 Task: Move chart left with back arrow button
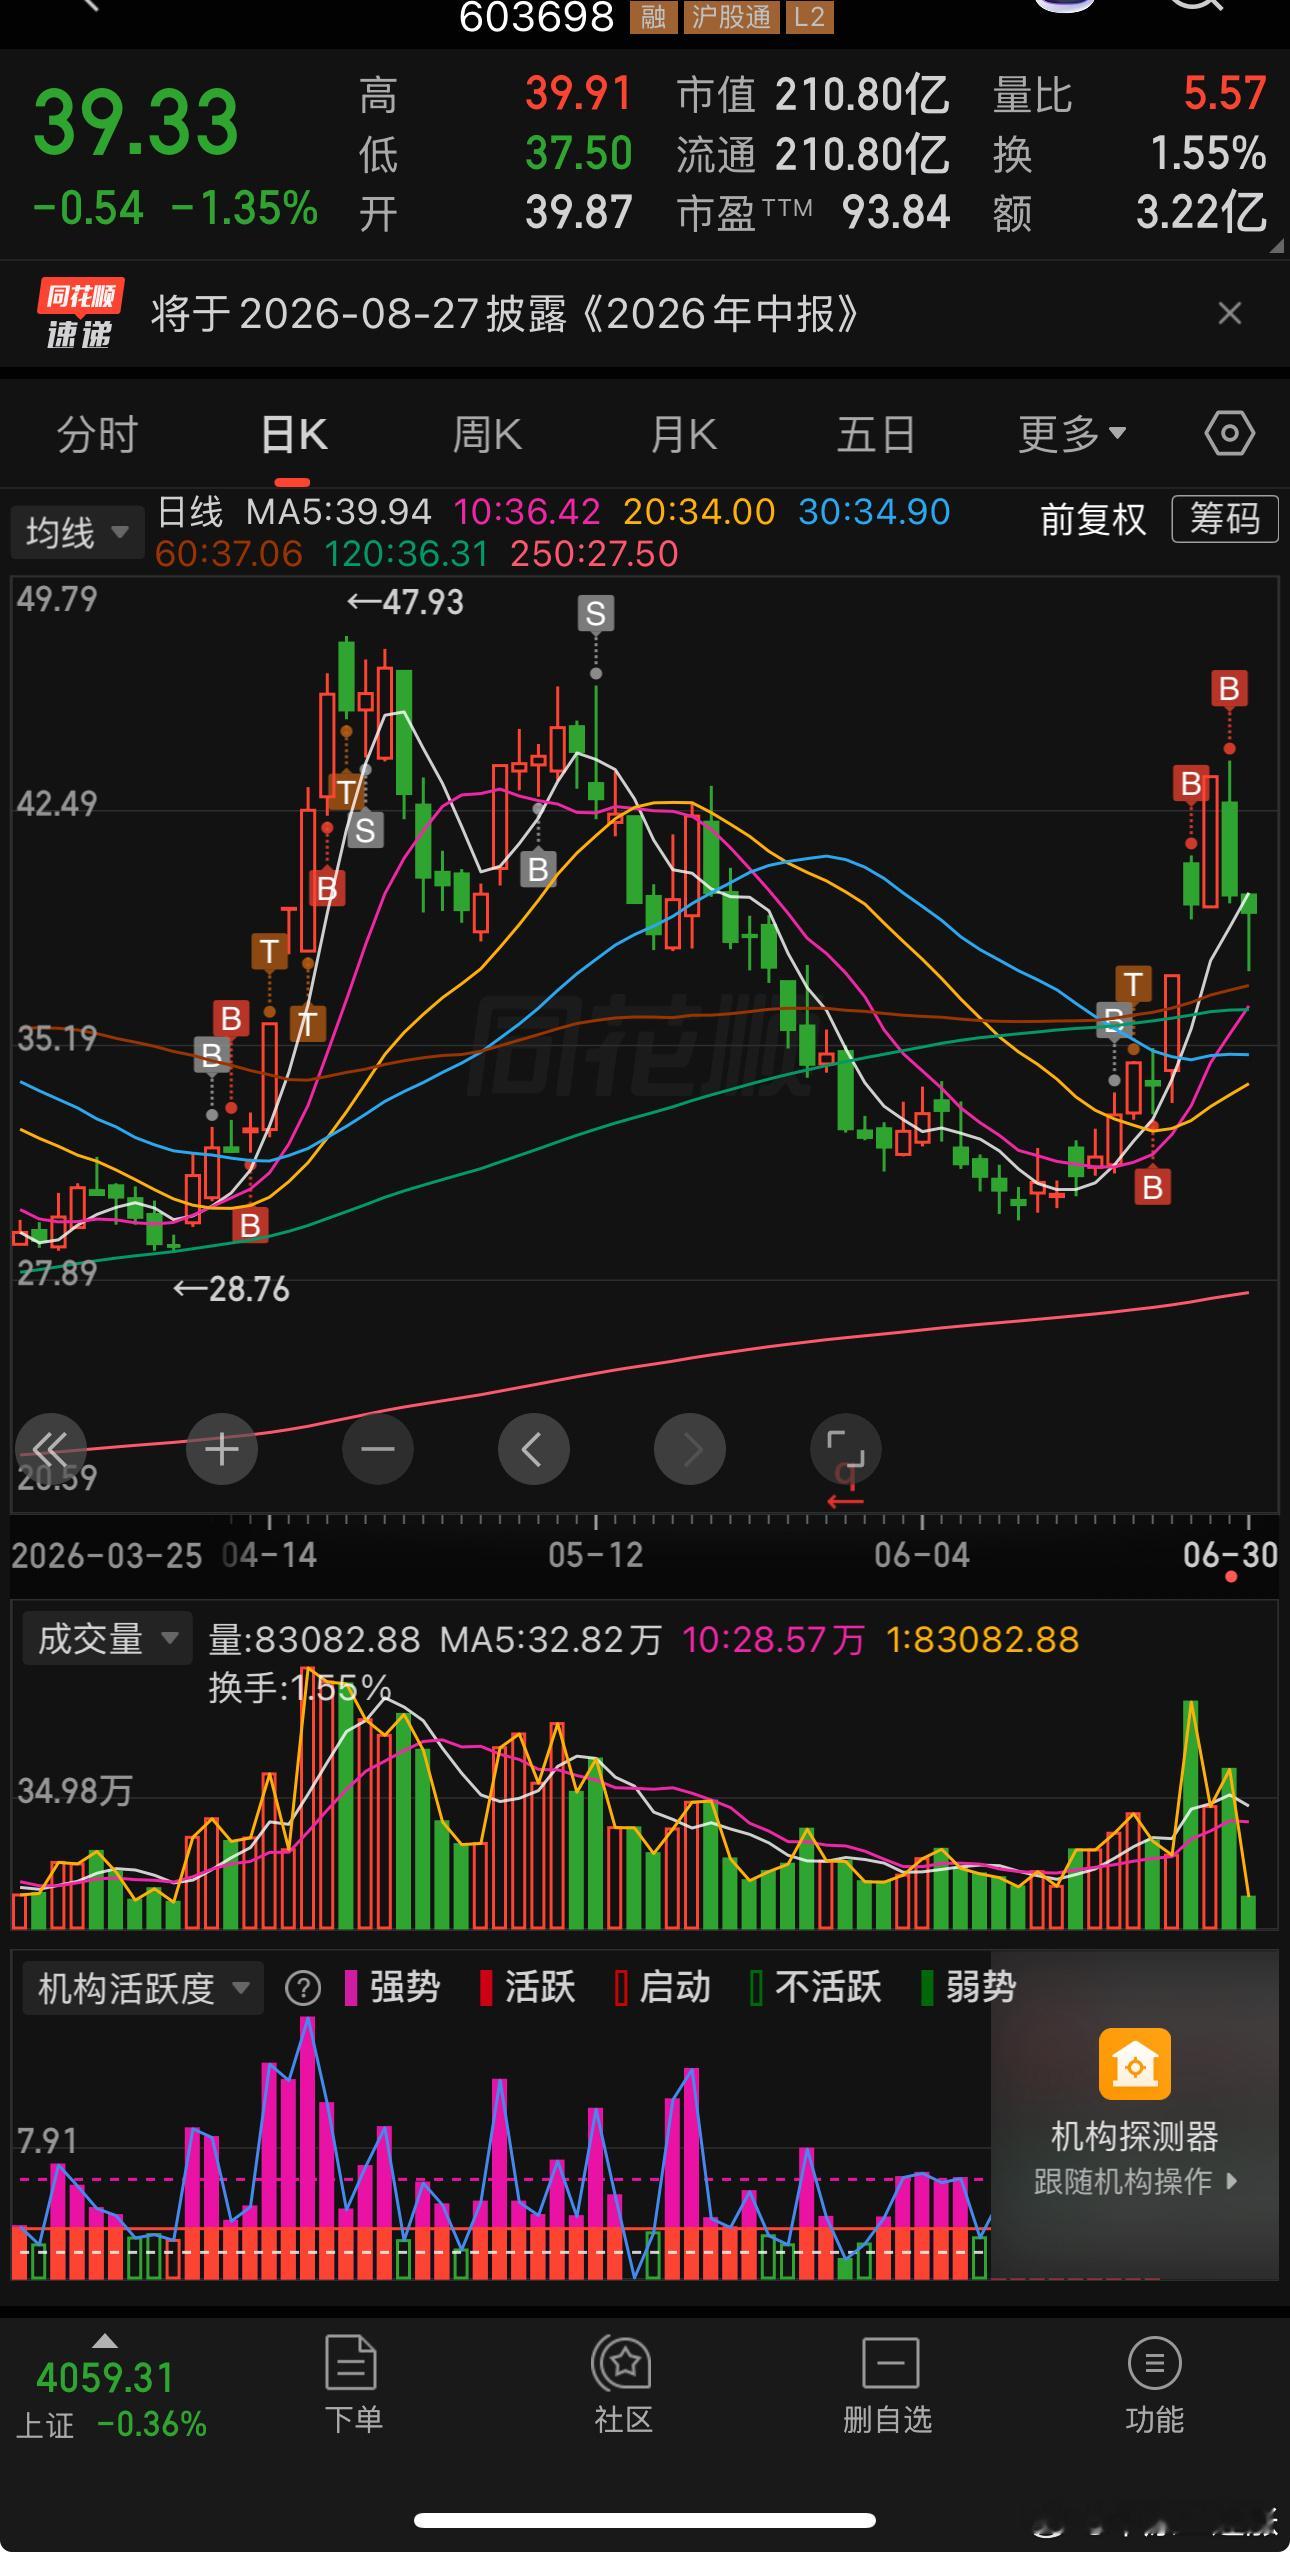click(534, 1449)
